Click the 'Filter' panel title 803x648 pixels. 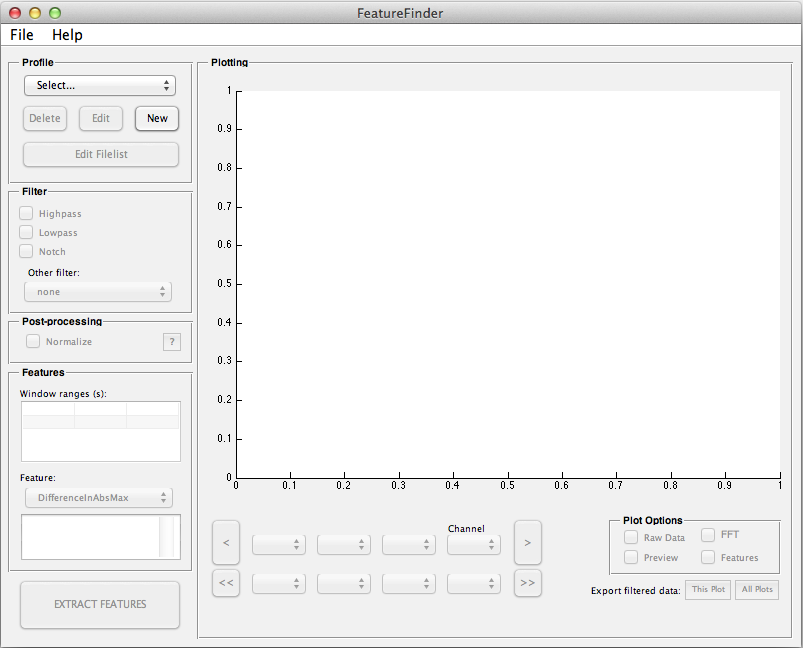coord(34,192)
